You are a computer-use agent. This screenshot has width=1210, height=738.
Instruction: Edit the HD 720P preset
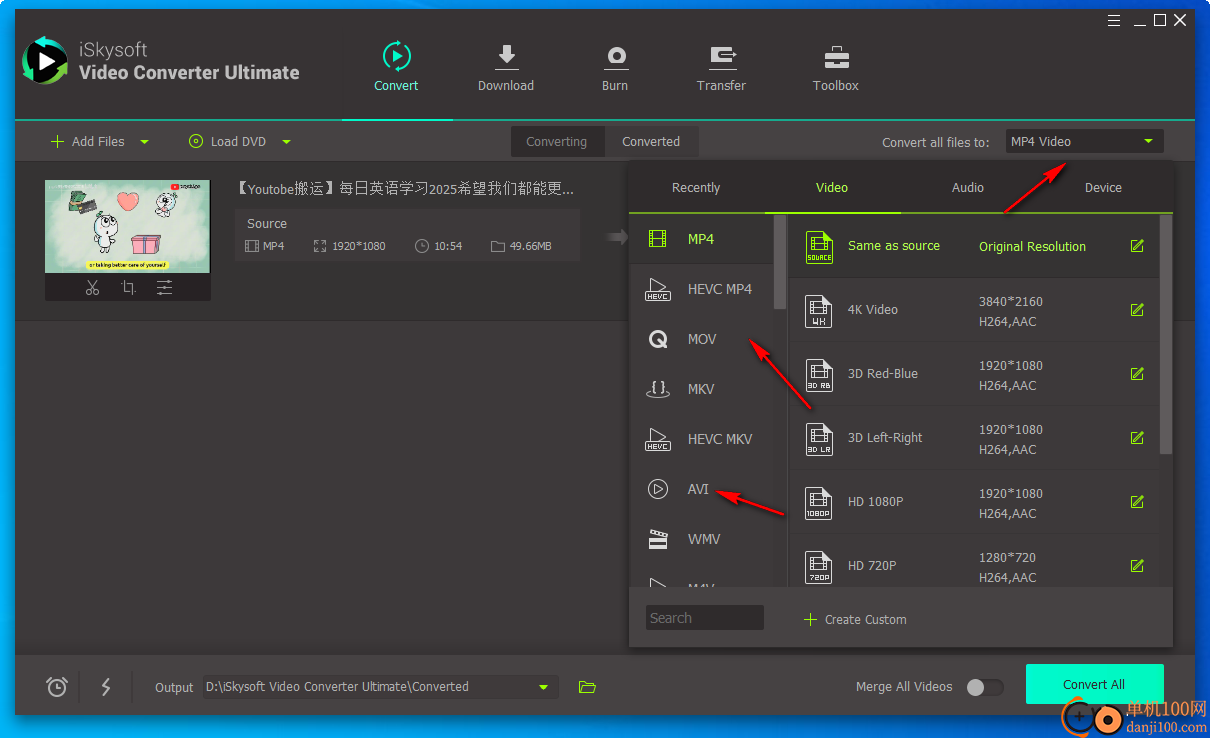pos(1137,566)
